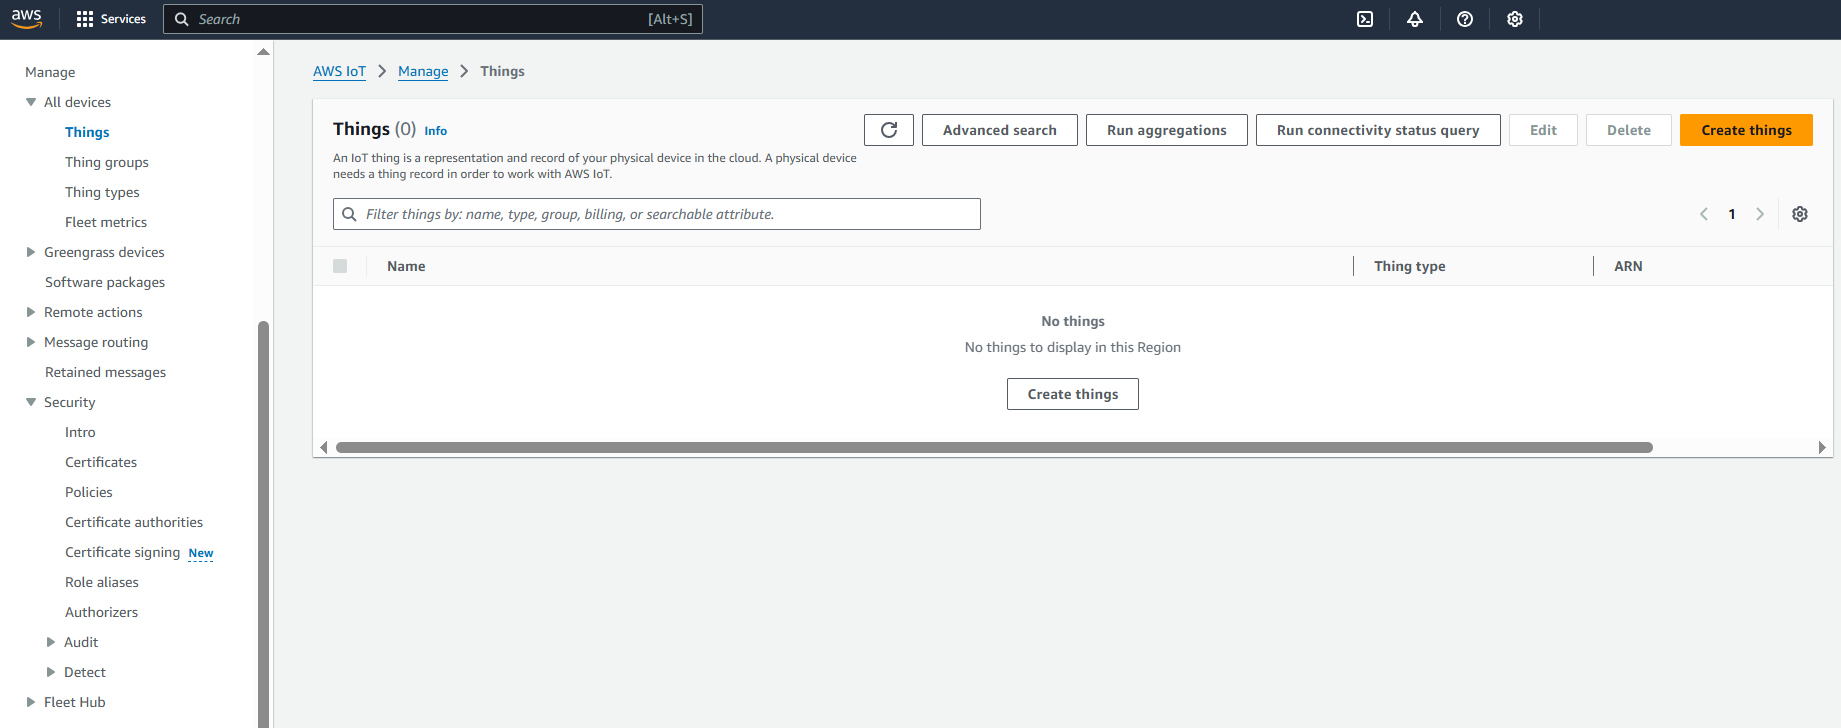Click the AWS logo home icon
1841x728 pixels.
[27, 19]
